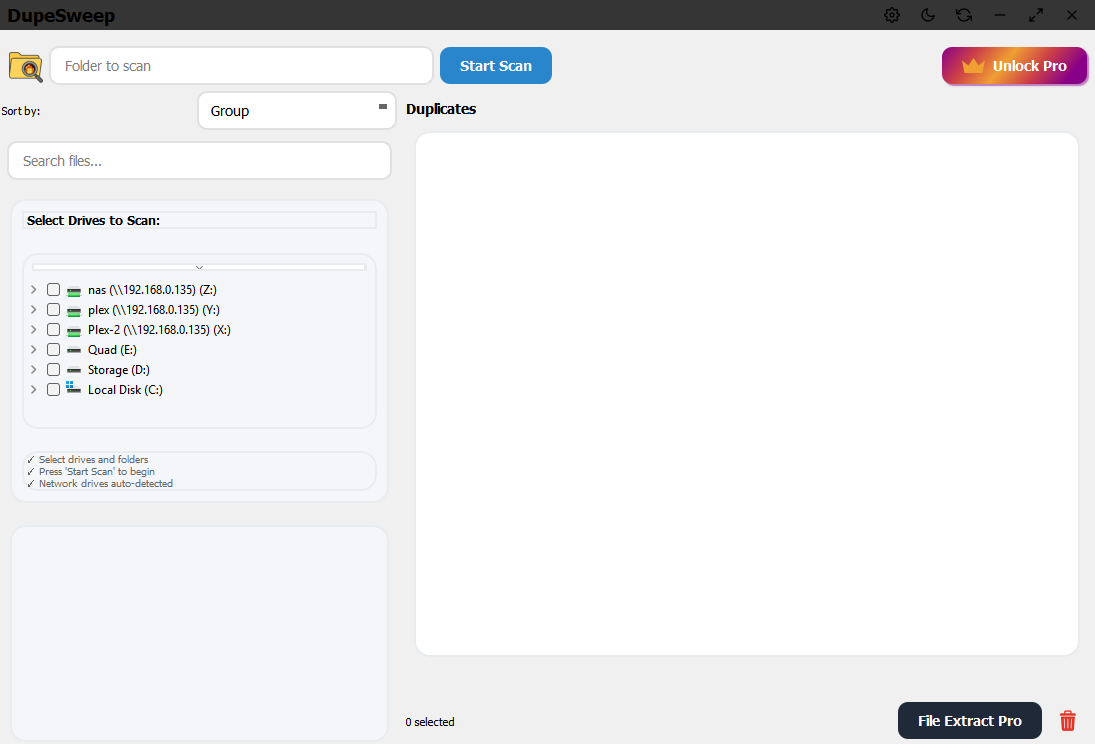1095x744 pixels.
Task: Check the plex (Y:) drive checkbox
Action: 53,309
